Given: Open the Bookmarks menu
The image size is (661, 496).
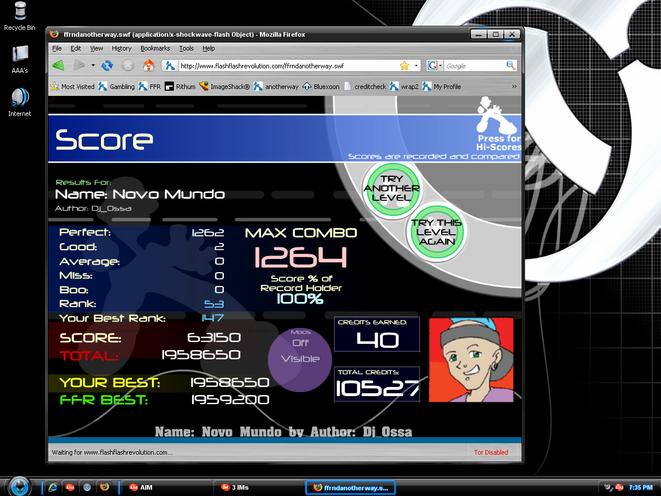Looking at the screenshot, I should coord(155,48).
